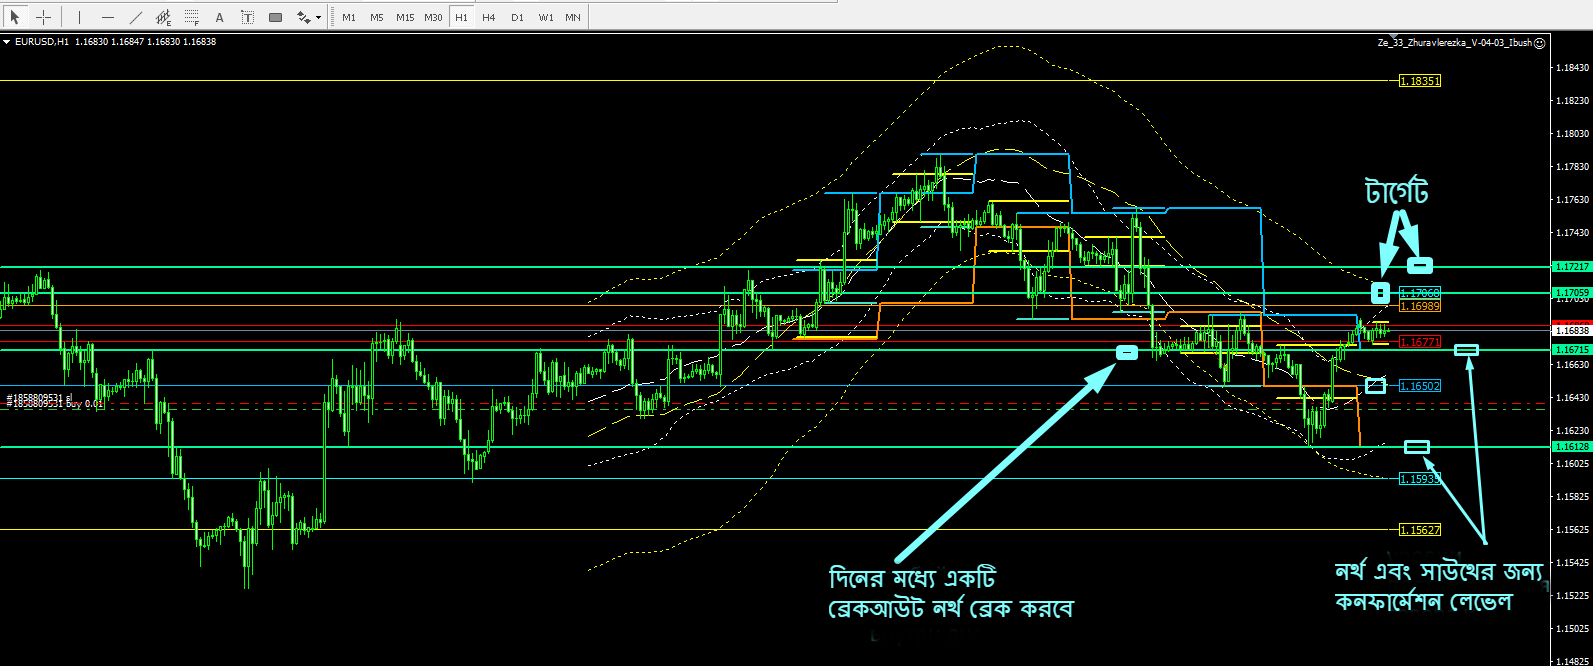Toggle the active H1 timeframe button
Screen dimensions: 1593x666
pos(461,17)
